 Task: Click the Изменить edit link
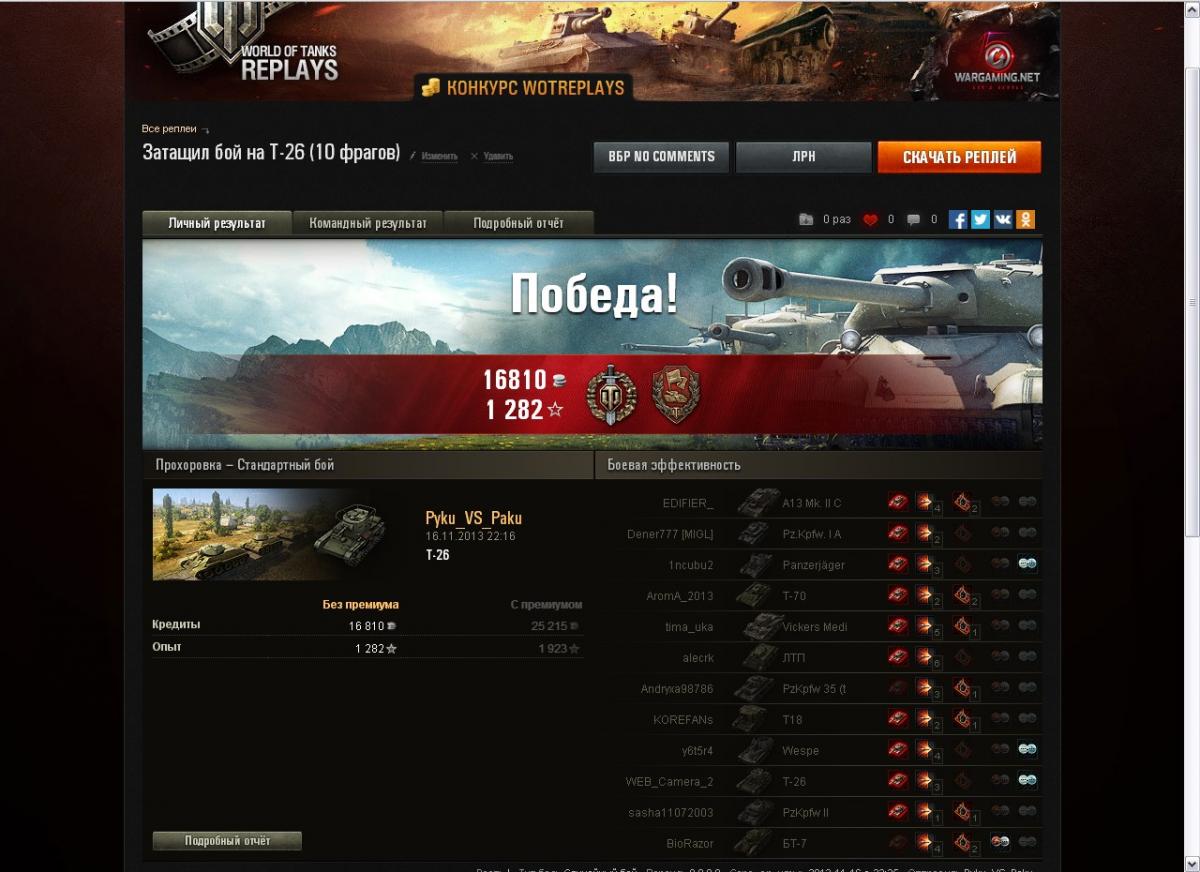coord(439,156)
